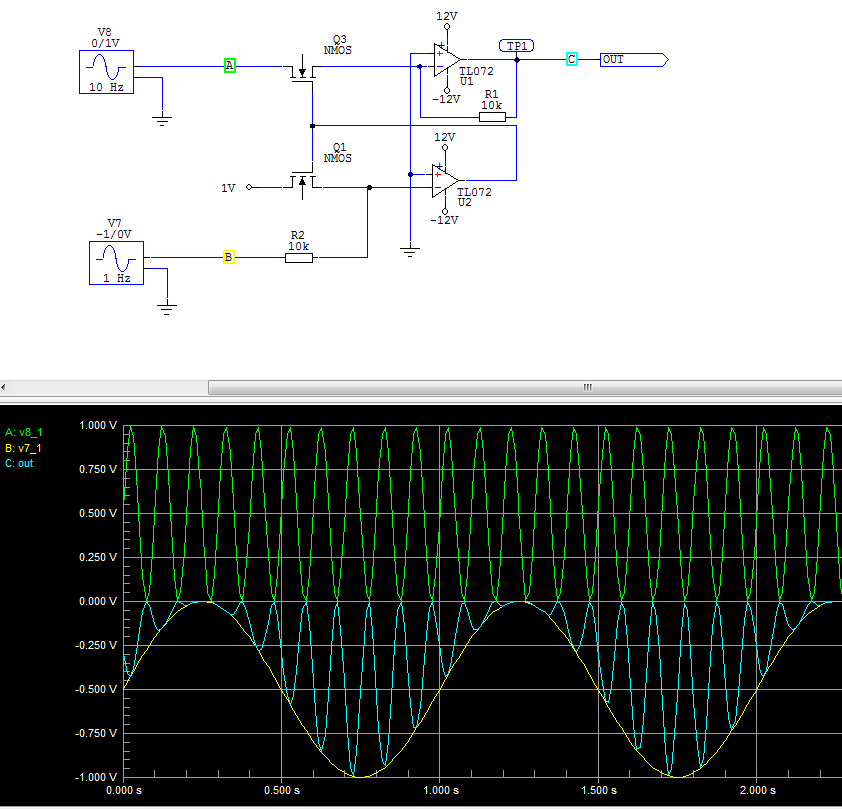Click legend entry A: v8_1
This screenshot has height=809, width=842.
(x=24, y=432)
